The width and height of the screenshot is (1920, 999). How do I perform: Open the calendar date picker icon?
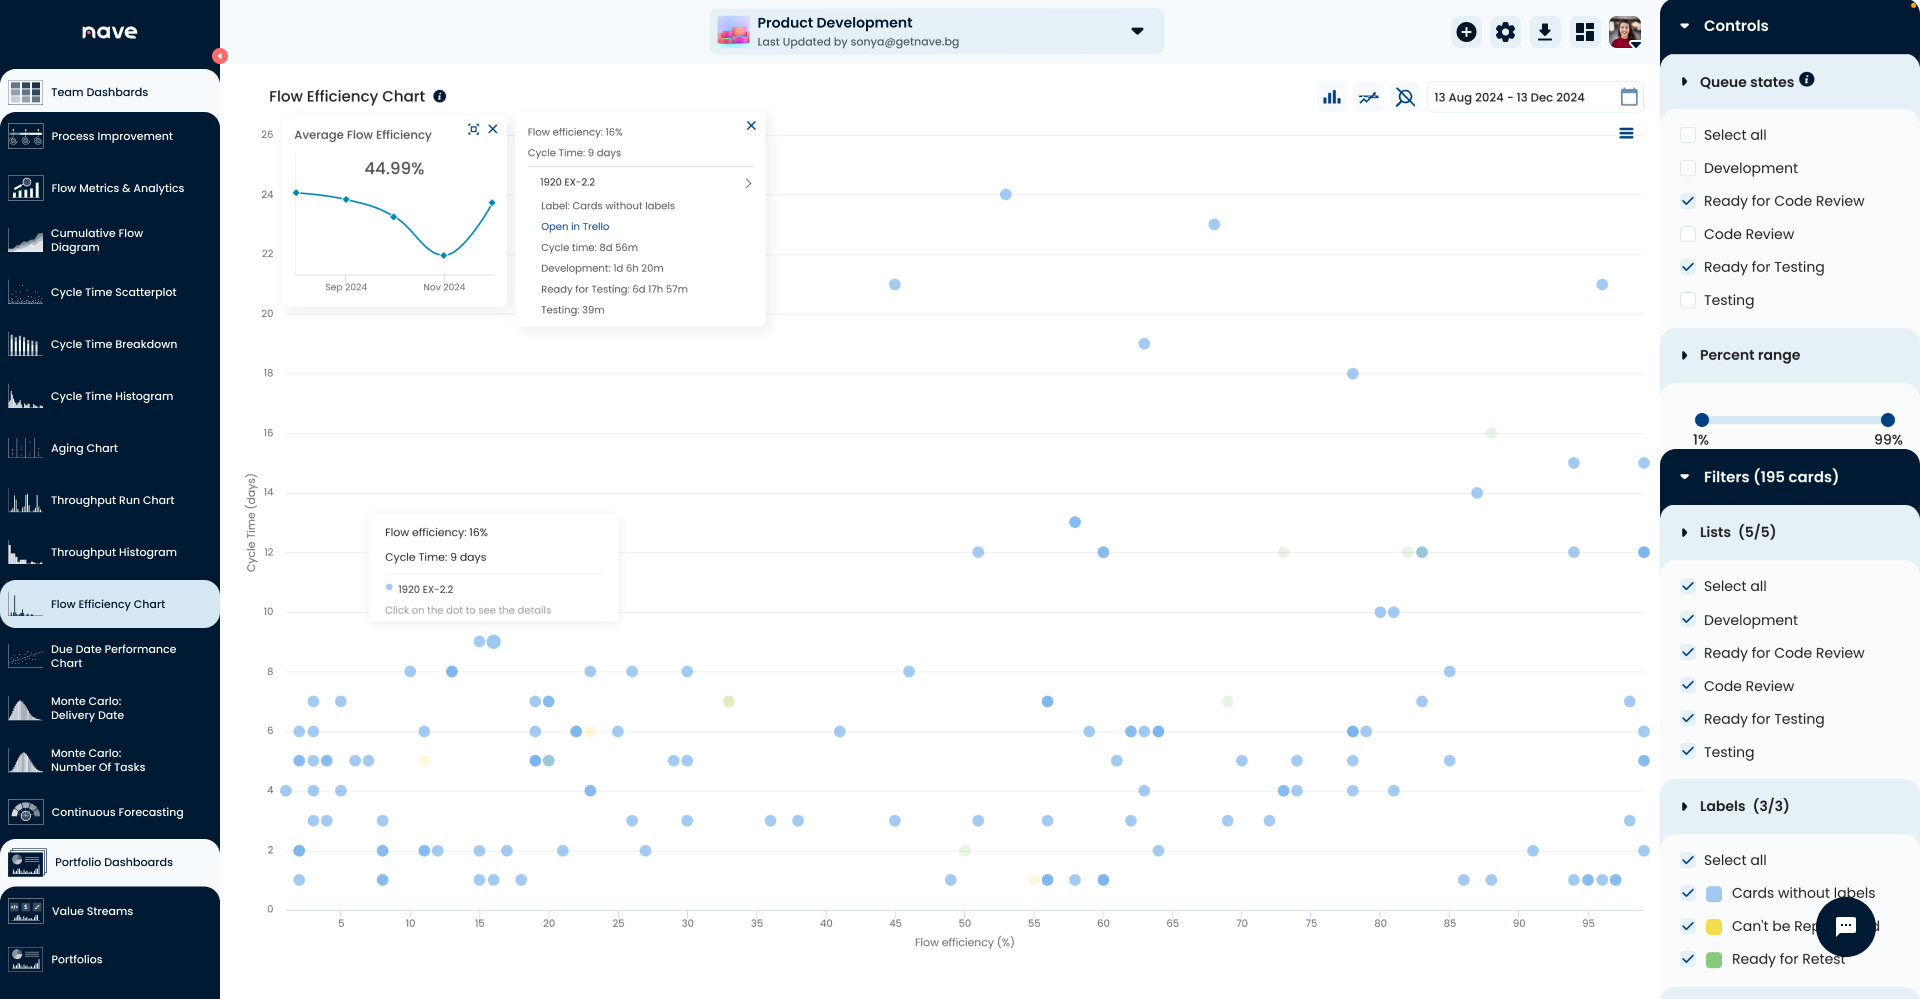(1629, 97)
